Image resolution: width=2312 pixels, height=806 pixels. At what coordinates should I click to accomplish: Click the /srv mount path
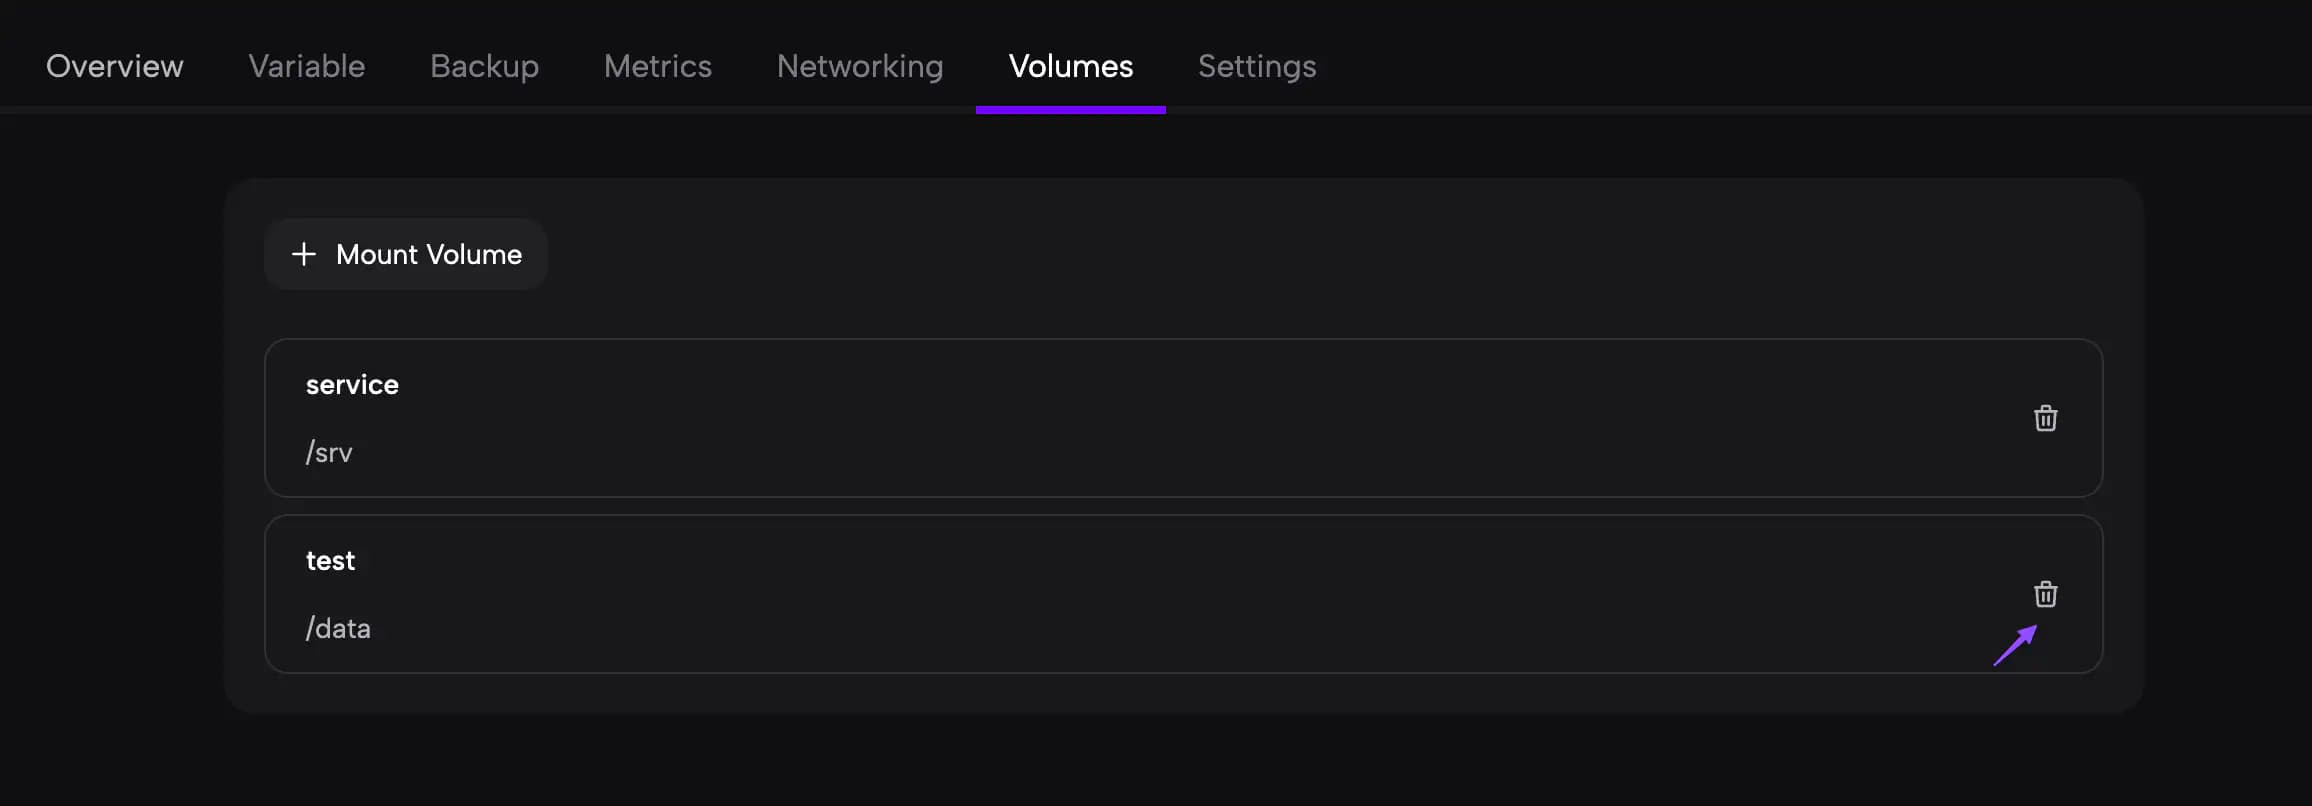(329, 452)
